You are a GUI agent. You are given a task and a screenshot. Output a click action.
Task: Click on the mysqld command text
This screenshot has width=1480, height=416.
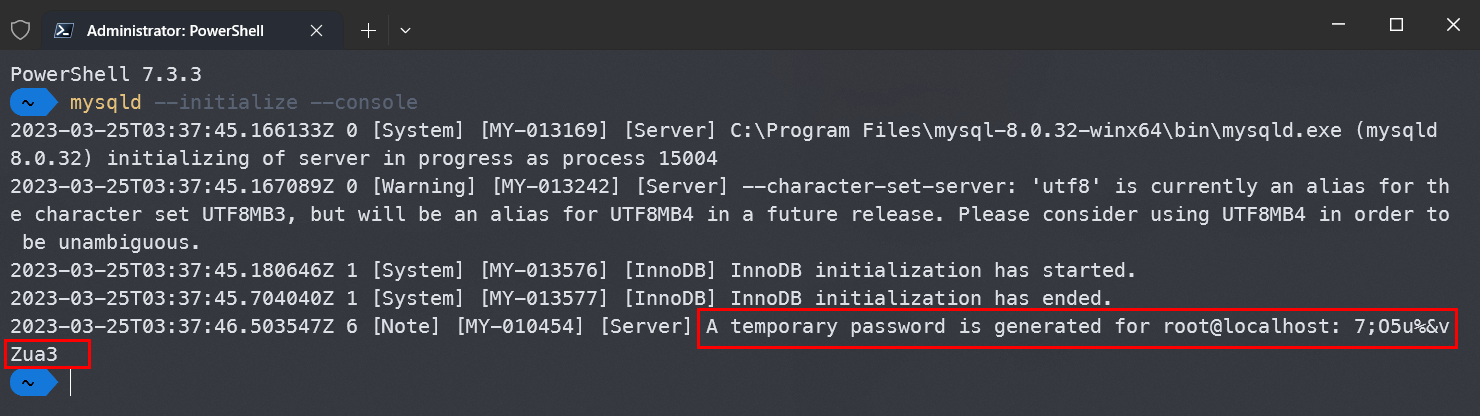click(105, 102)
